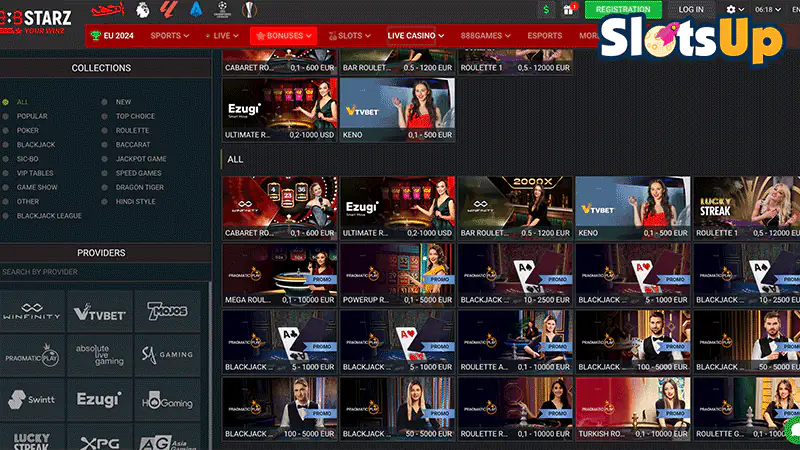
Task: Select the Asia Gaming AG provider logo
Action: pyautogui.click(x=167, y=437)
